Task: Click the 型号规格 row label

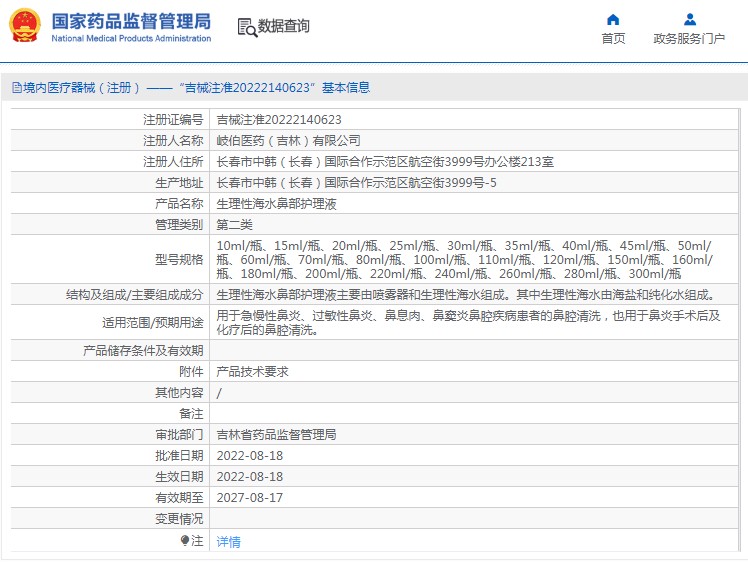Action: point(179,260)
